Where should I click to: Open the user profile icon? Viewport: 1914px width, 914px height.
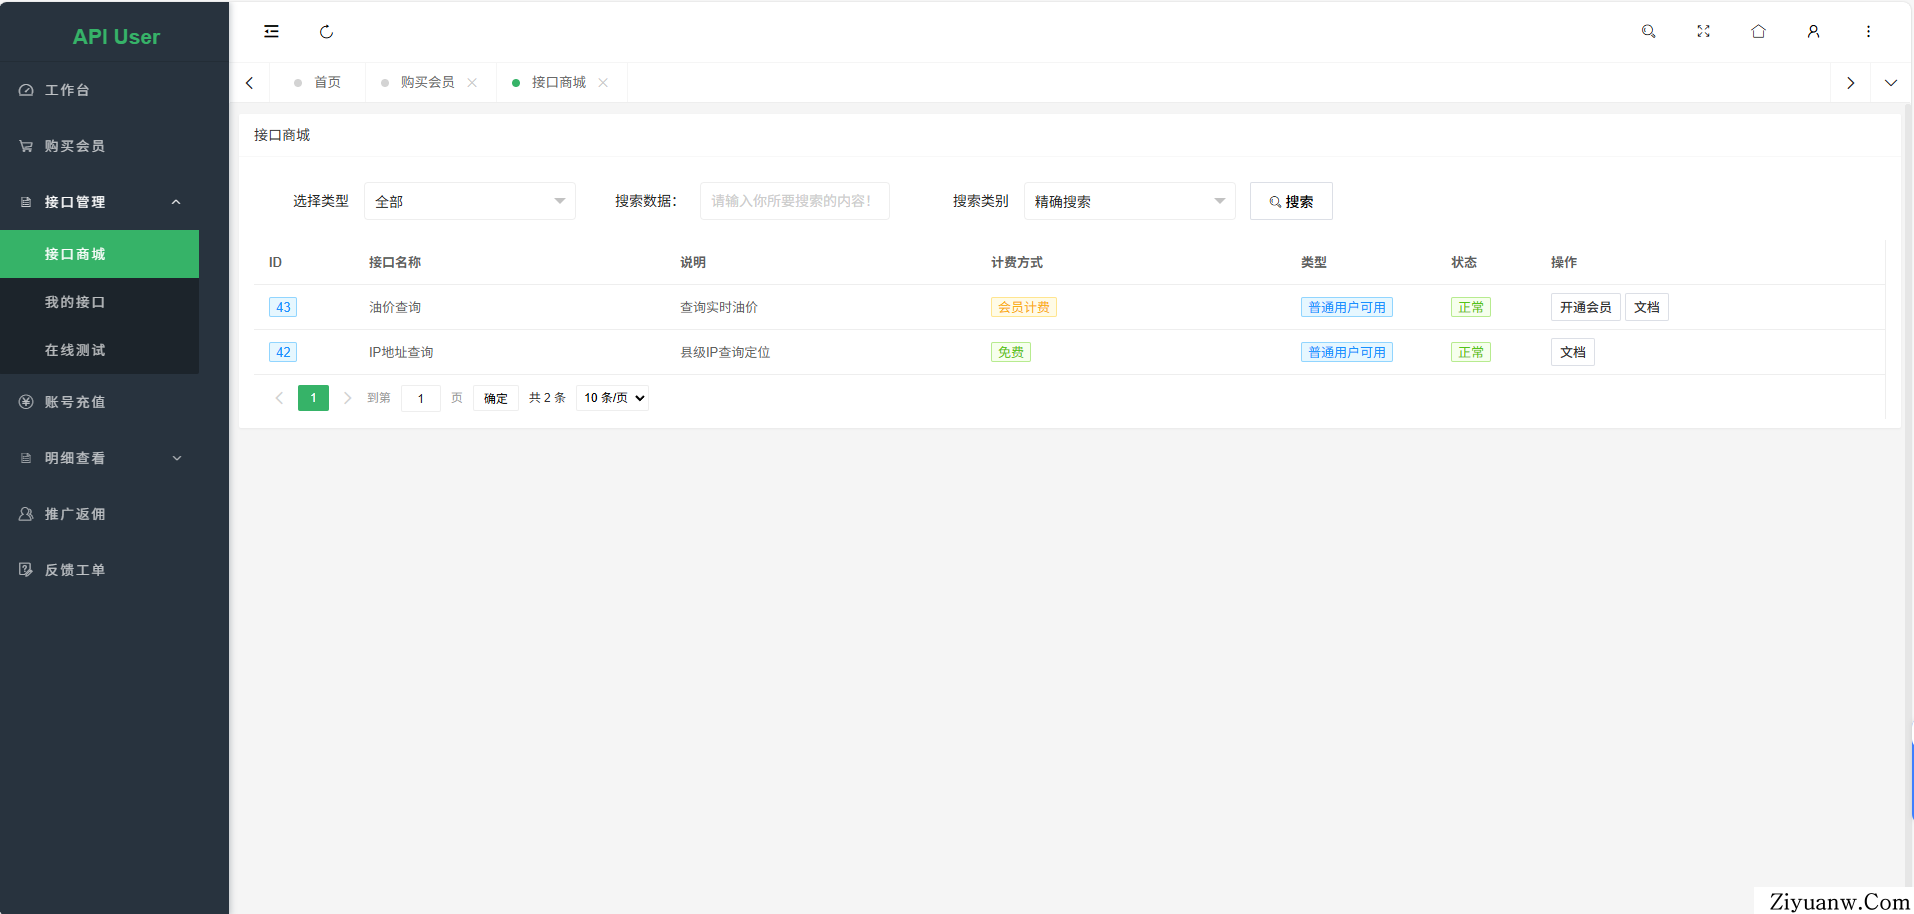1813,32
